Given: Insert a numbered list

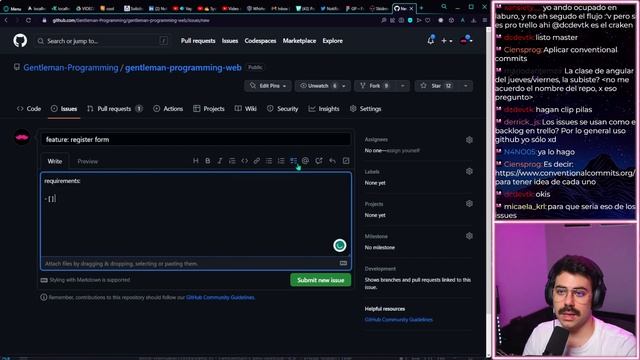Looking at the screenshot, I should pos(281,161).
